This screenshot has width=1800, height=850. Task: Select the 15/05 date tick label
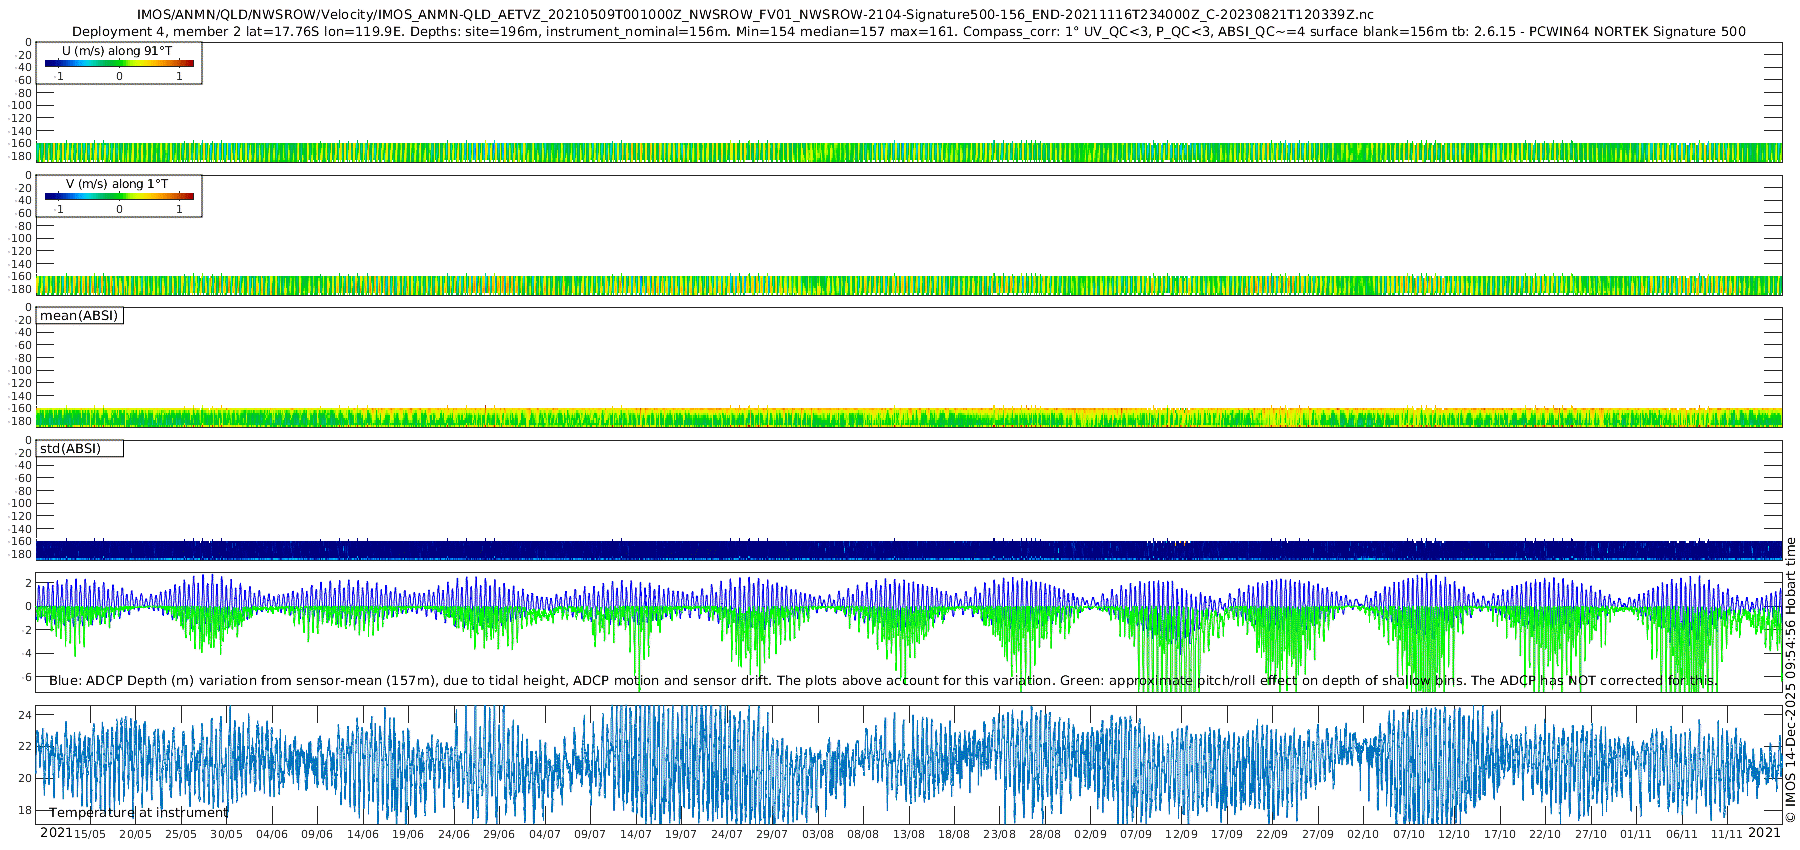[90, 834]
